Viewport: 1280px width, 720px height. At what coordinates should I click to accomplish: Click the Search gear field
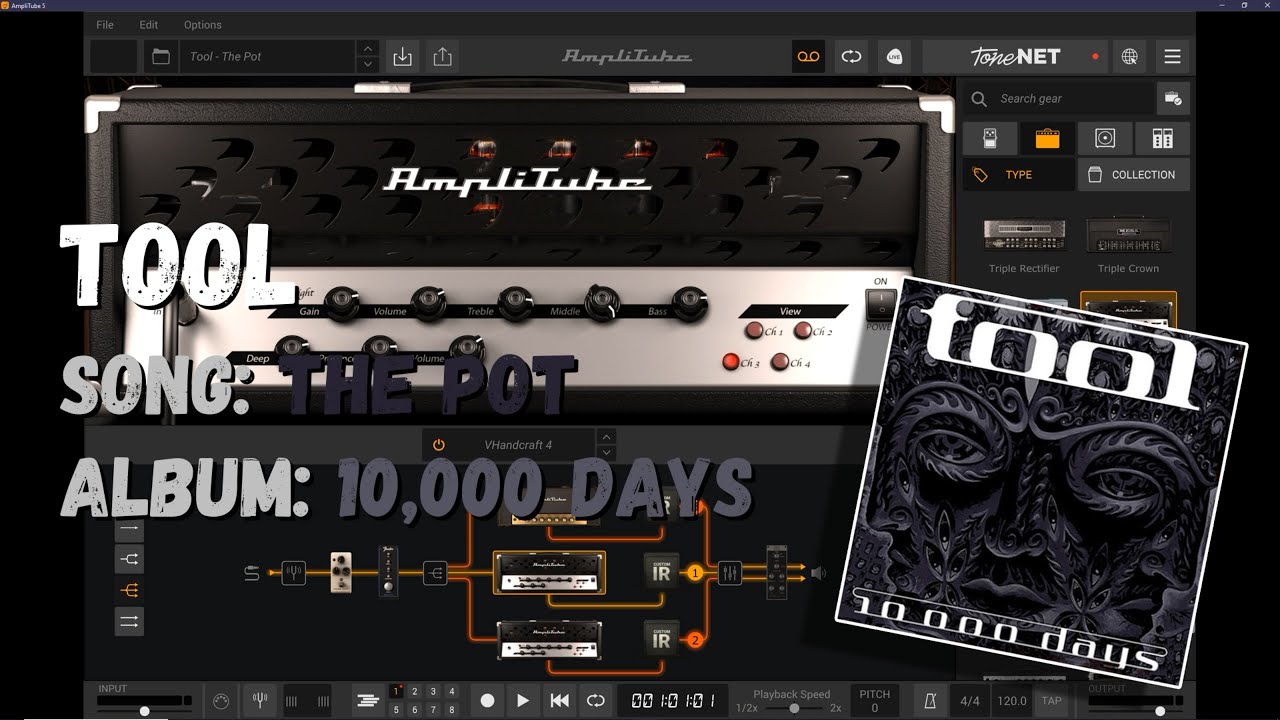coord(1058,99)
